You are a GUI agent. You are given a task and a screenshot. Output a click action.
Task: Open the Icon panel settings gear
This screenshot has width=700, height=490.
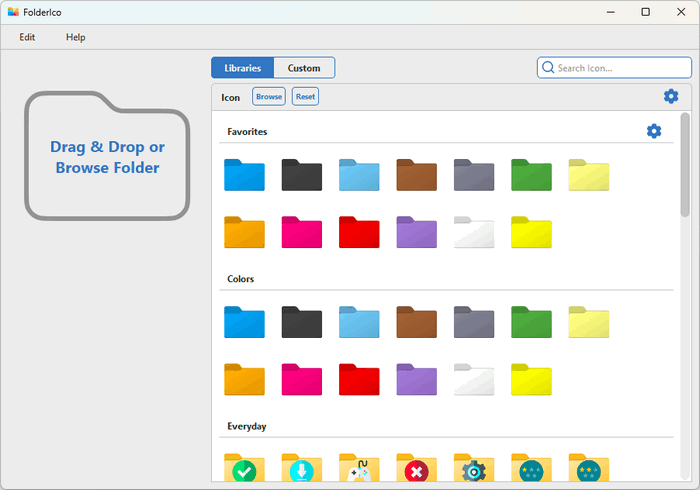pos(671,96)
